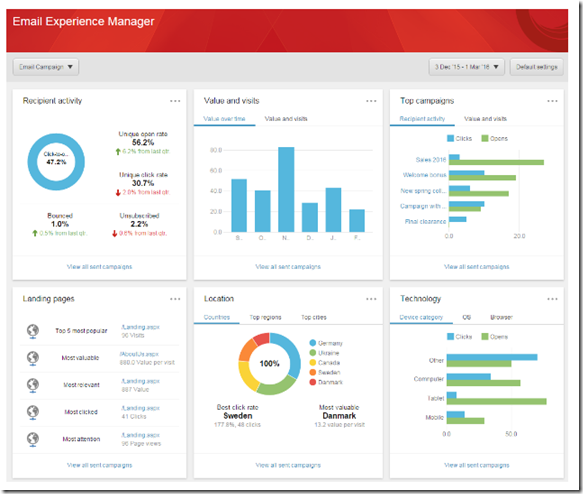583x494 pixels.
Task: Click the Tablet row label in Technology
Action: tap(436, 398)
